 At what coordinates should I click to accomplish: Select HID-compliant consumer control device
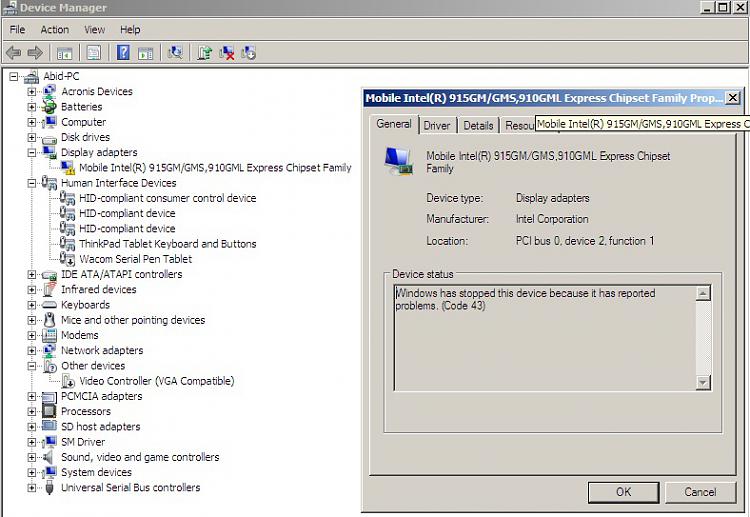pyautogui.click(x=167, y=198)
